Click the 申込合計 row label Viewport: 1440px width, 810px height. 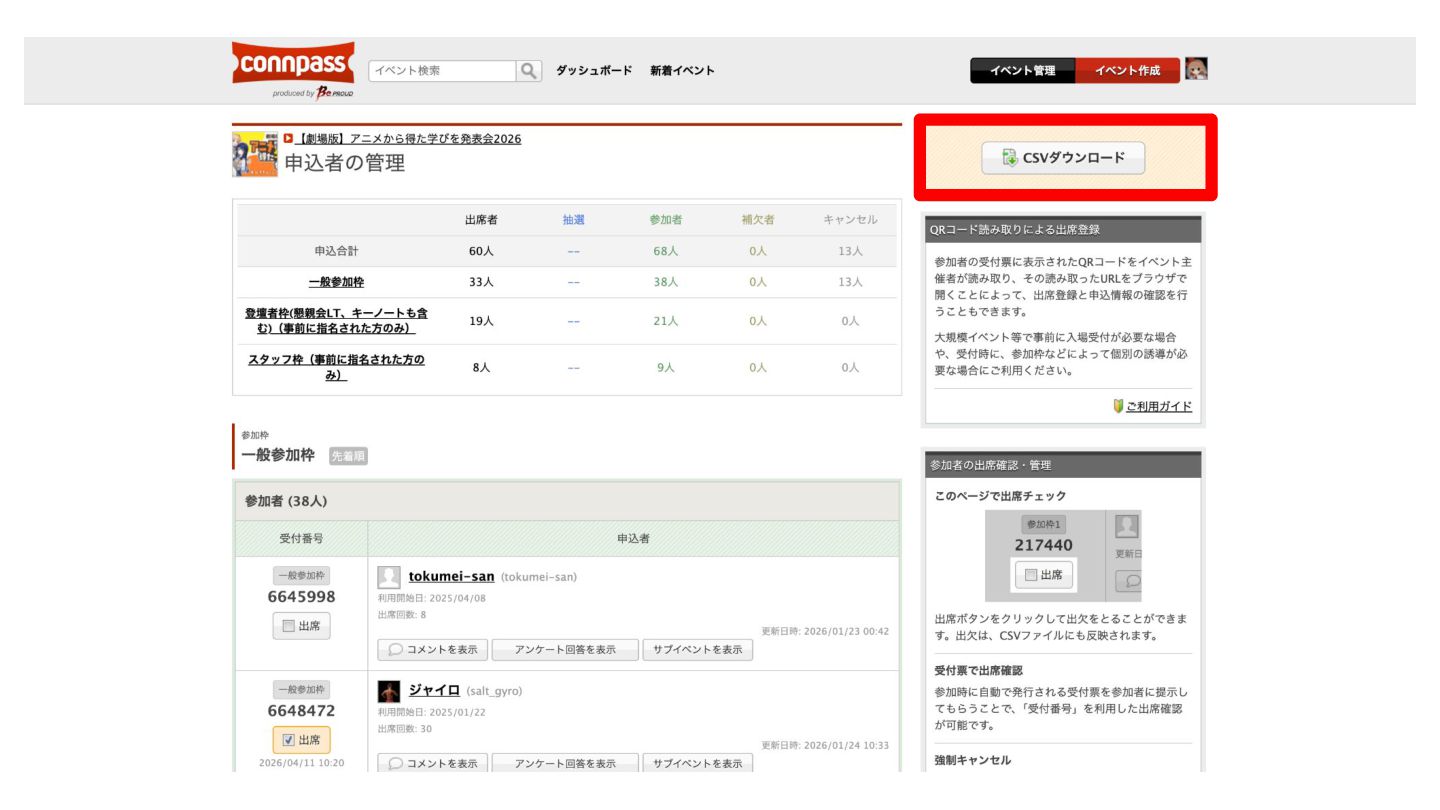pyautogui.click(x=336, y=251)
